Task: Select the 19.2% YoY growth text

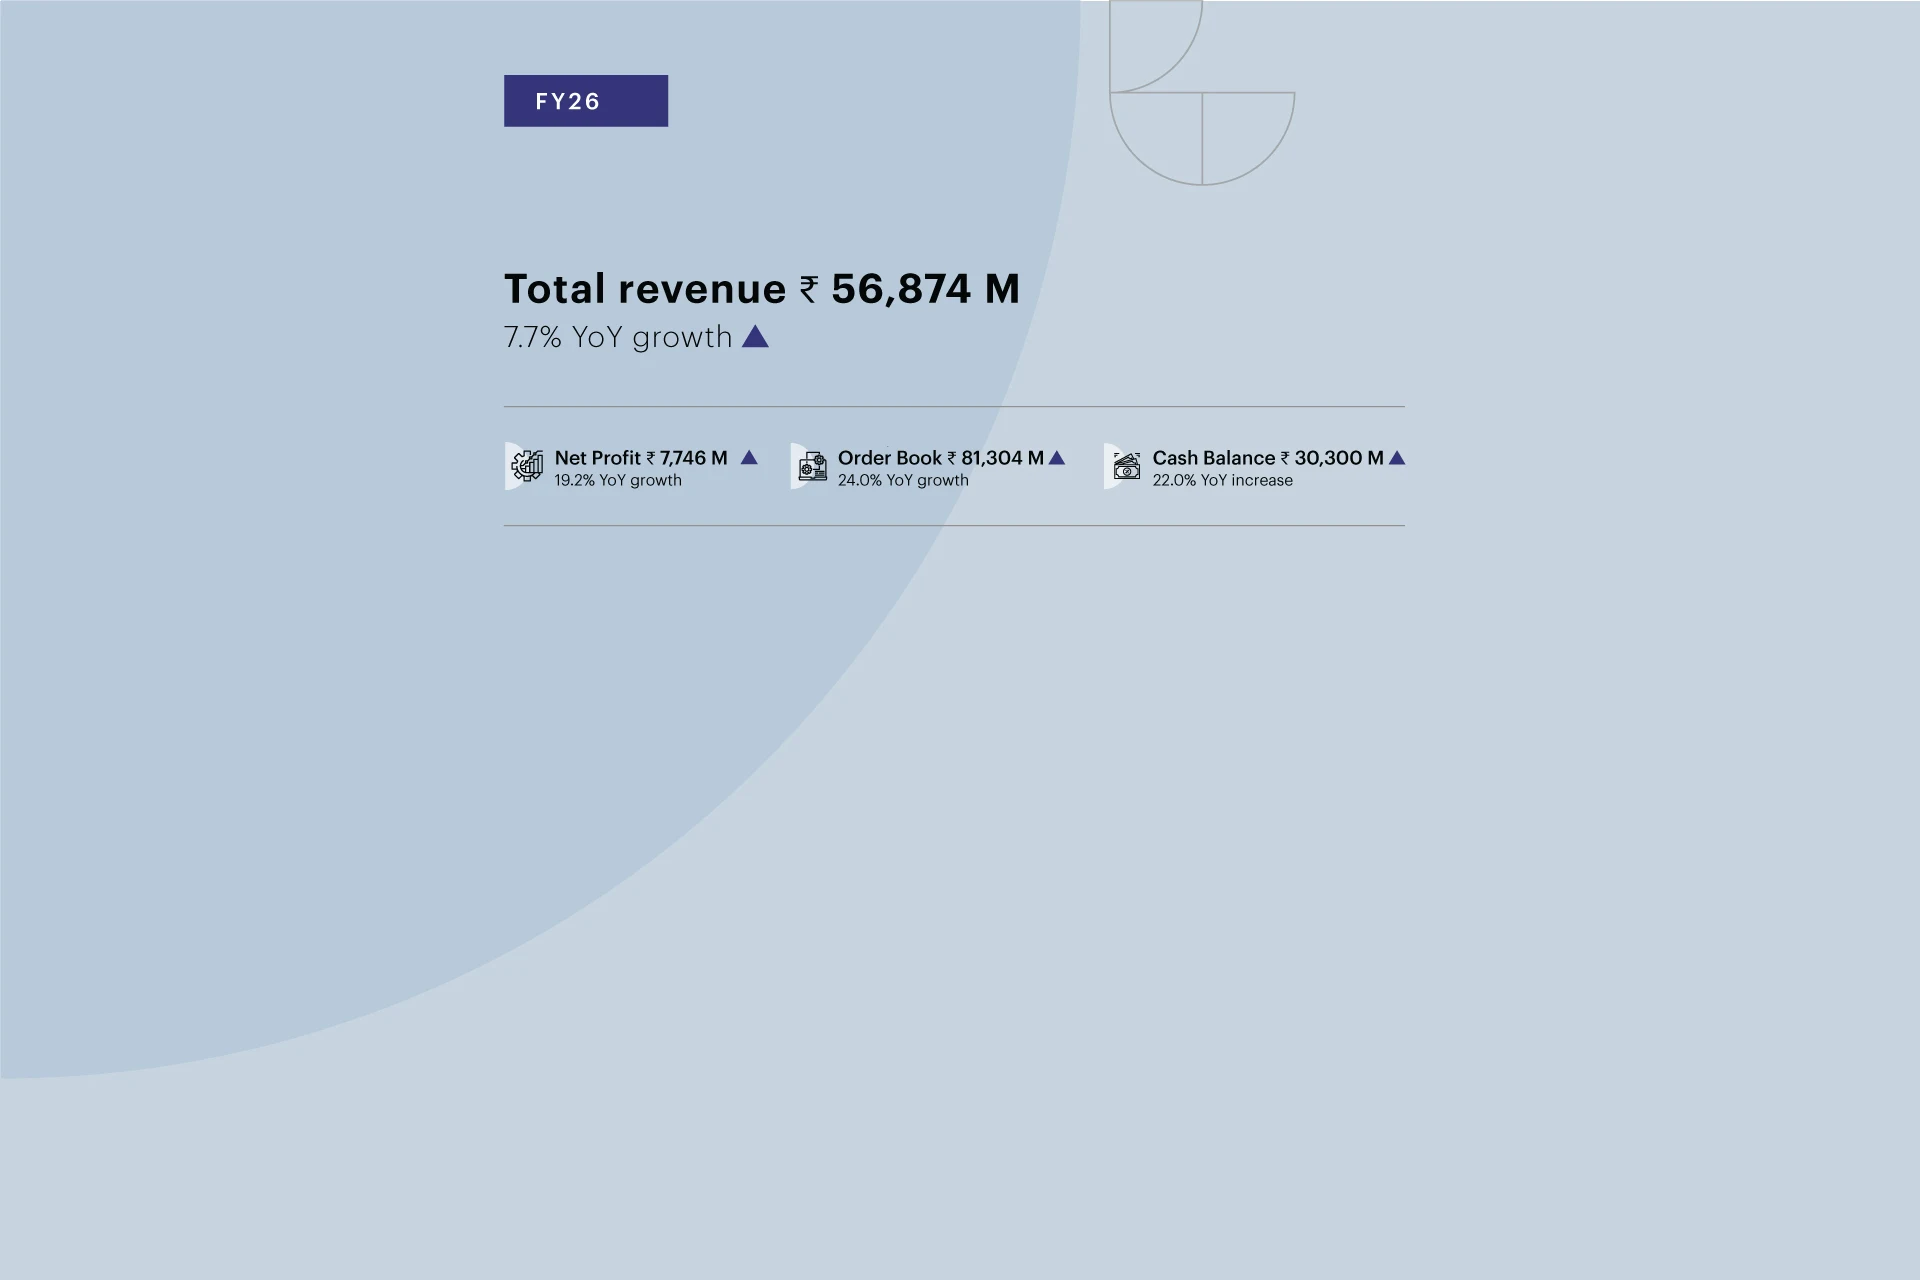Action: point(618,480)
